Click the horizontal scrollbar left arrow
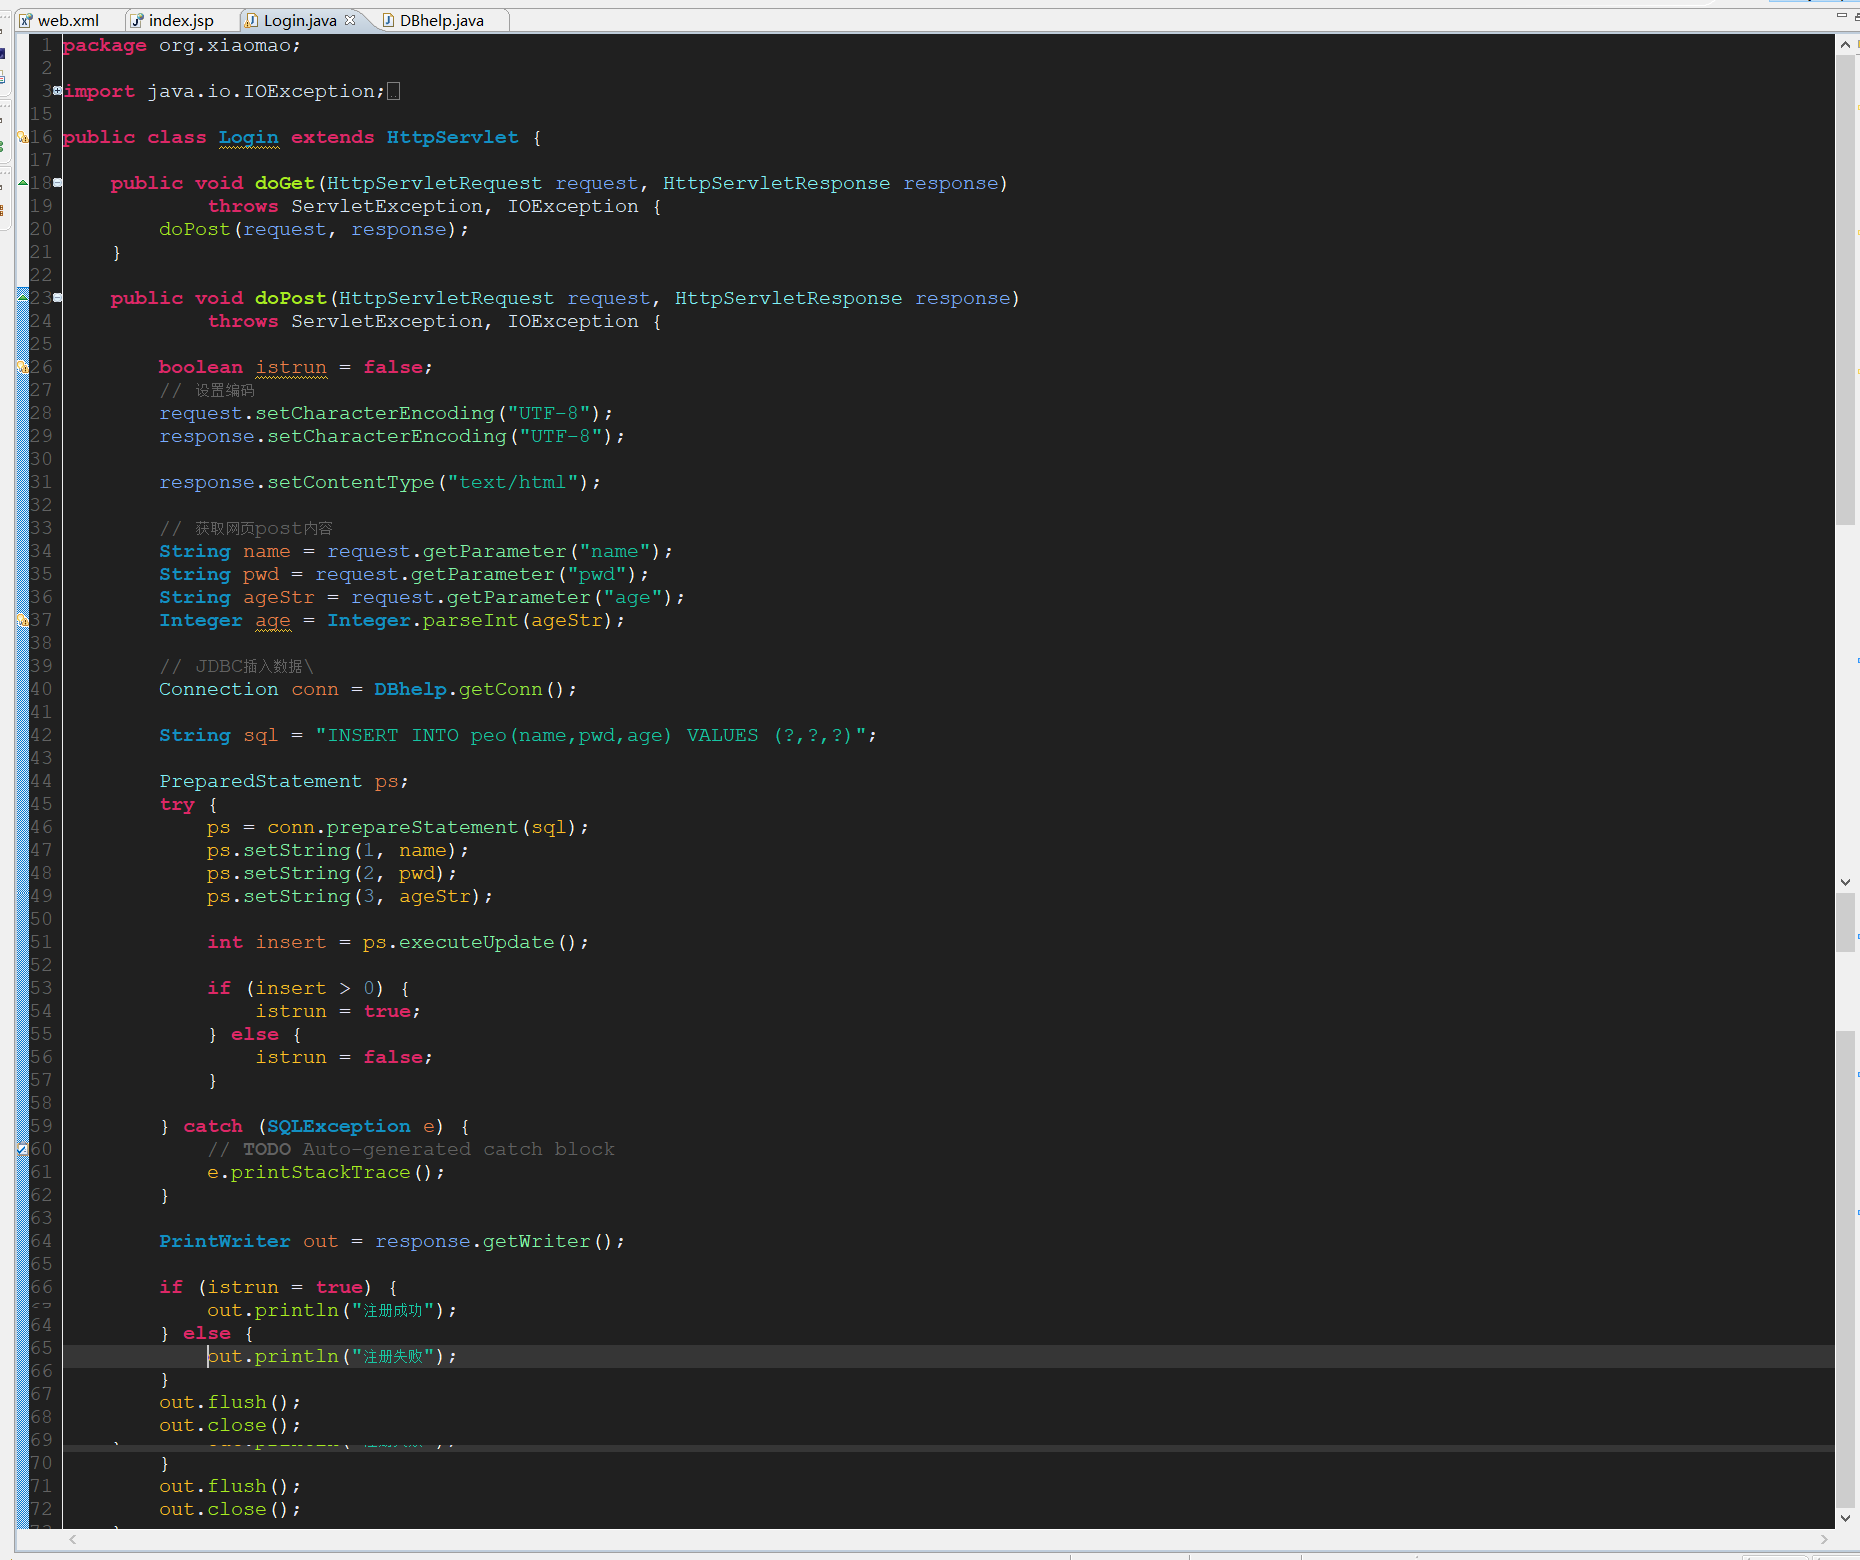 pyautogui.click(x=72, y=1540)
